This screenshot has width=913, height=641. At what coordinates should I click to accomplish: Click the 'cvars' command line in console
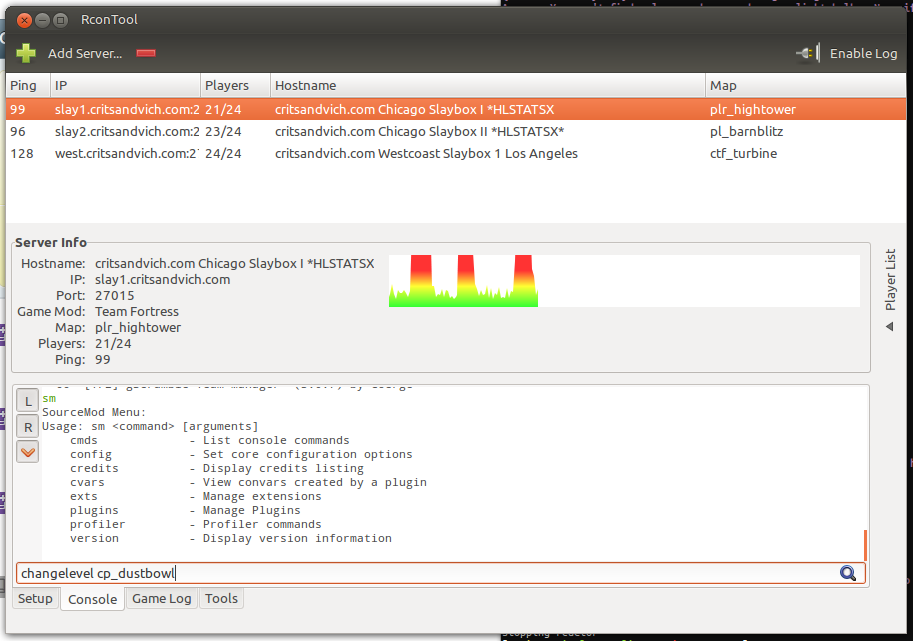click(x=248, y=482)
